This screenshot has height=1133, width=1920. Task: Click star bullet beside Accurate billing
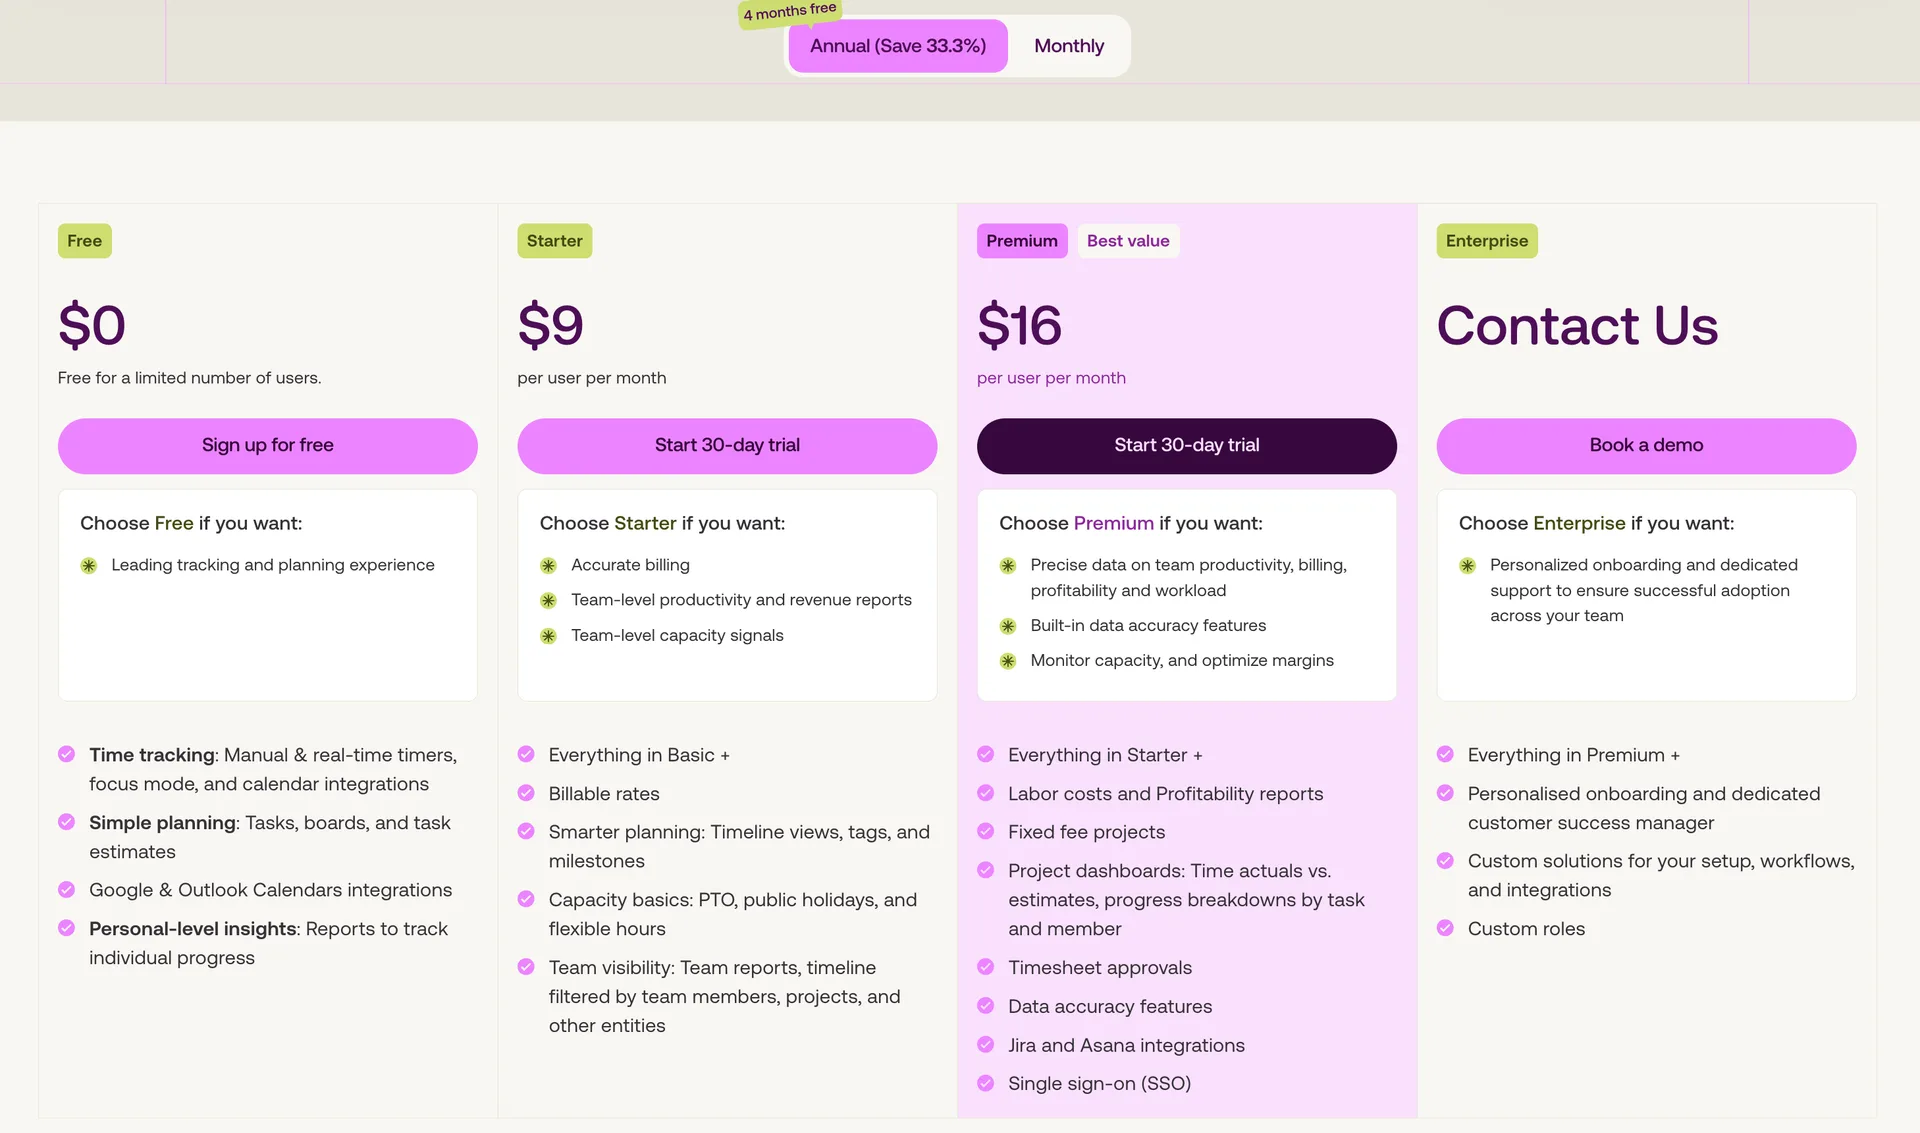549,566
